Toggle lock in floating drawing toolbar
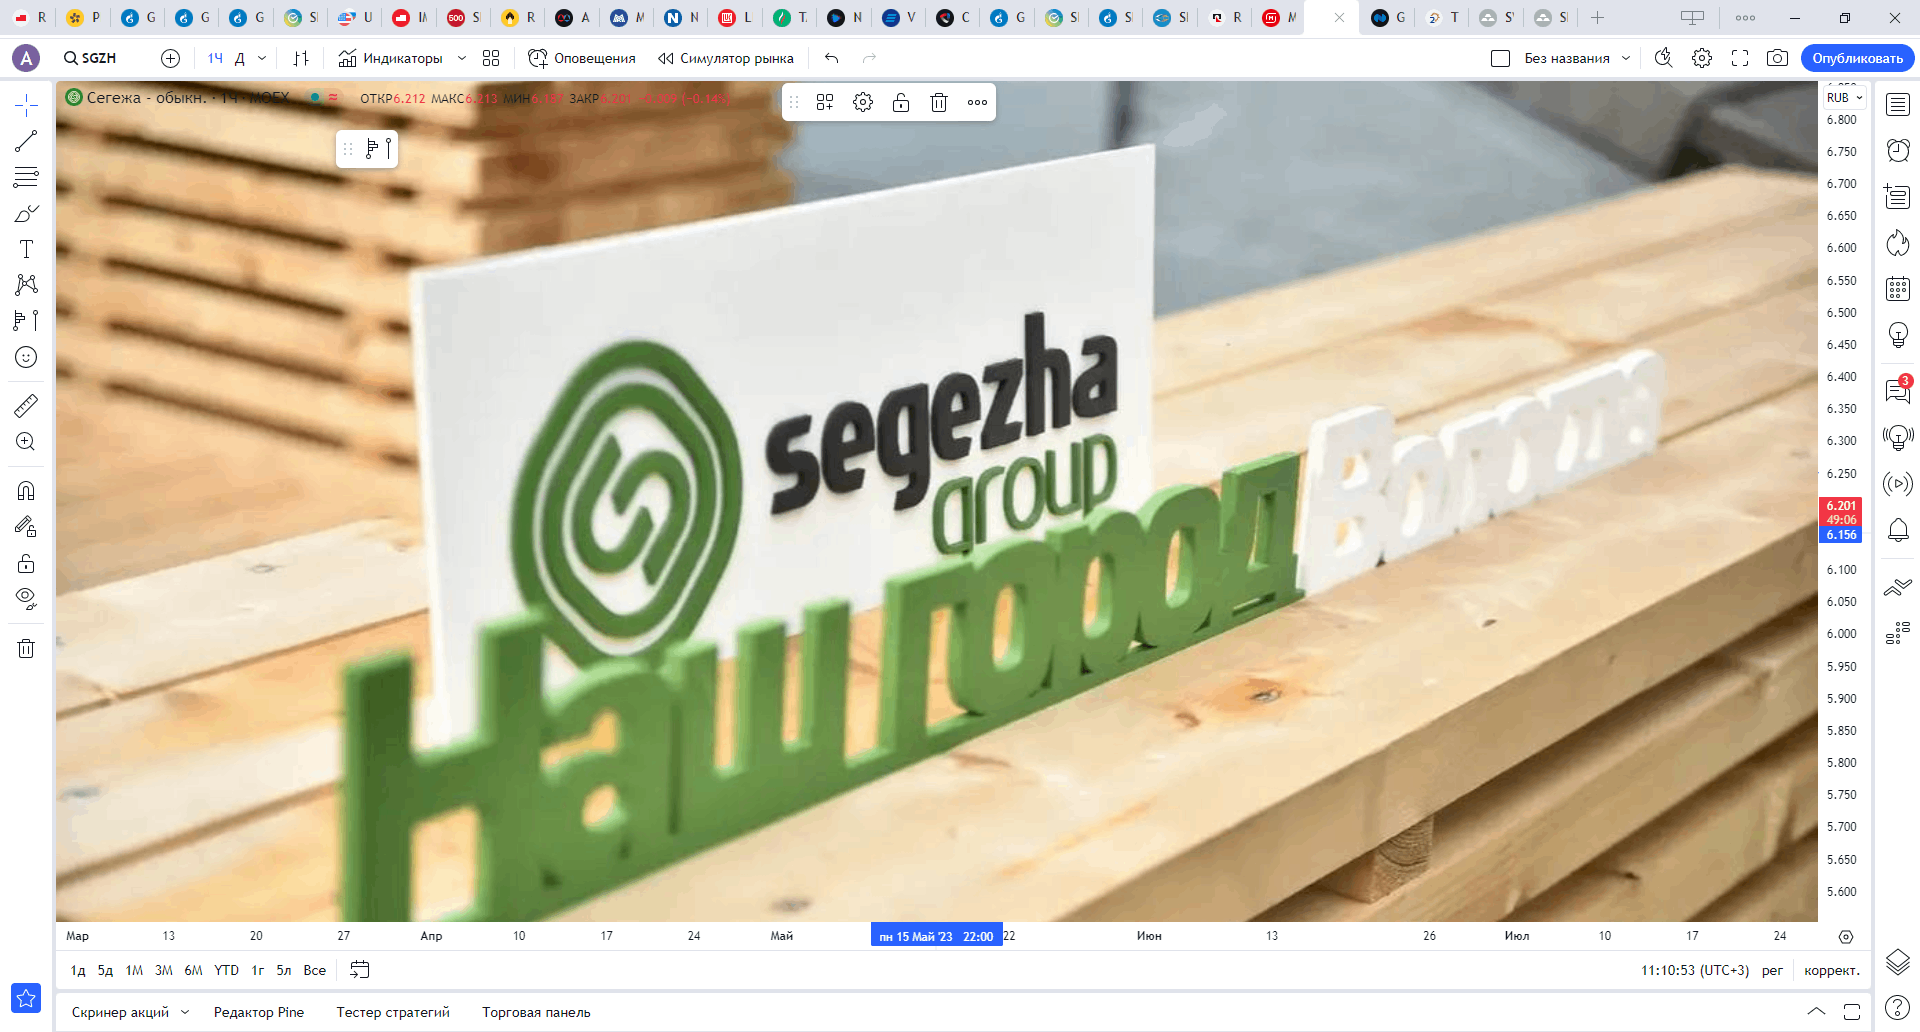 (901, 102)
